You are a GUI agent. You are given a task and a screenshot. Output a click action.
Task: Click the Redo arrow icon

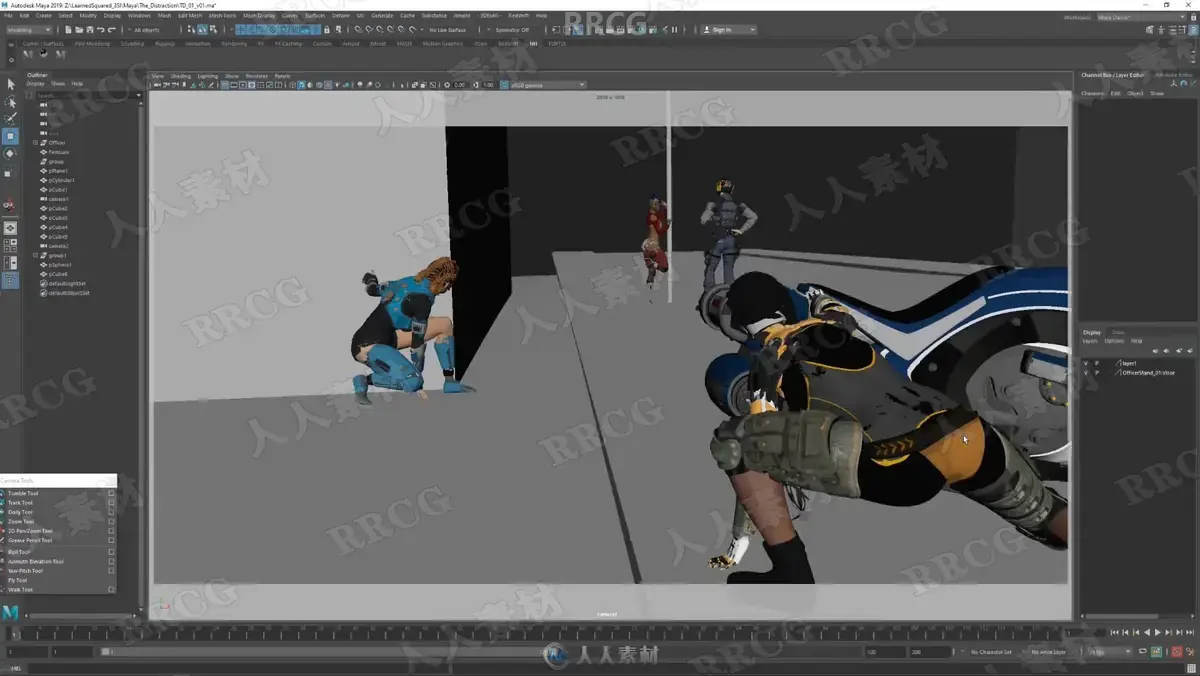111,30
